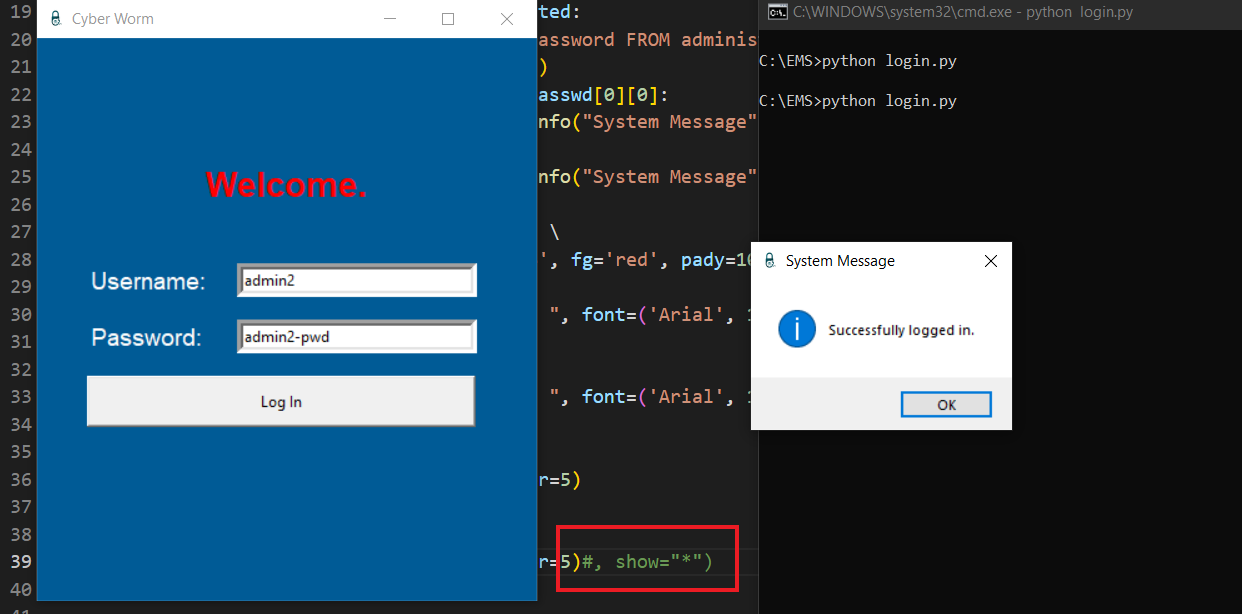Minimize the Cyber Worm window
This screenshot has height=614, width=1242.
[390, 19]
